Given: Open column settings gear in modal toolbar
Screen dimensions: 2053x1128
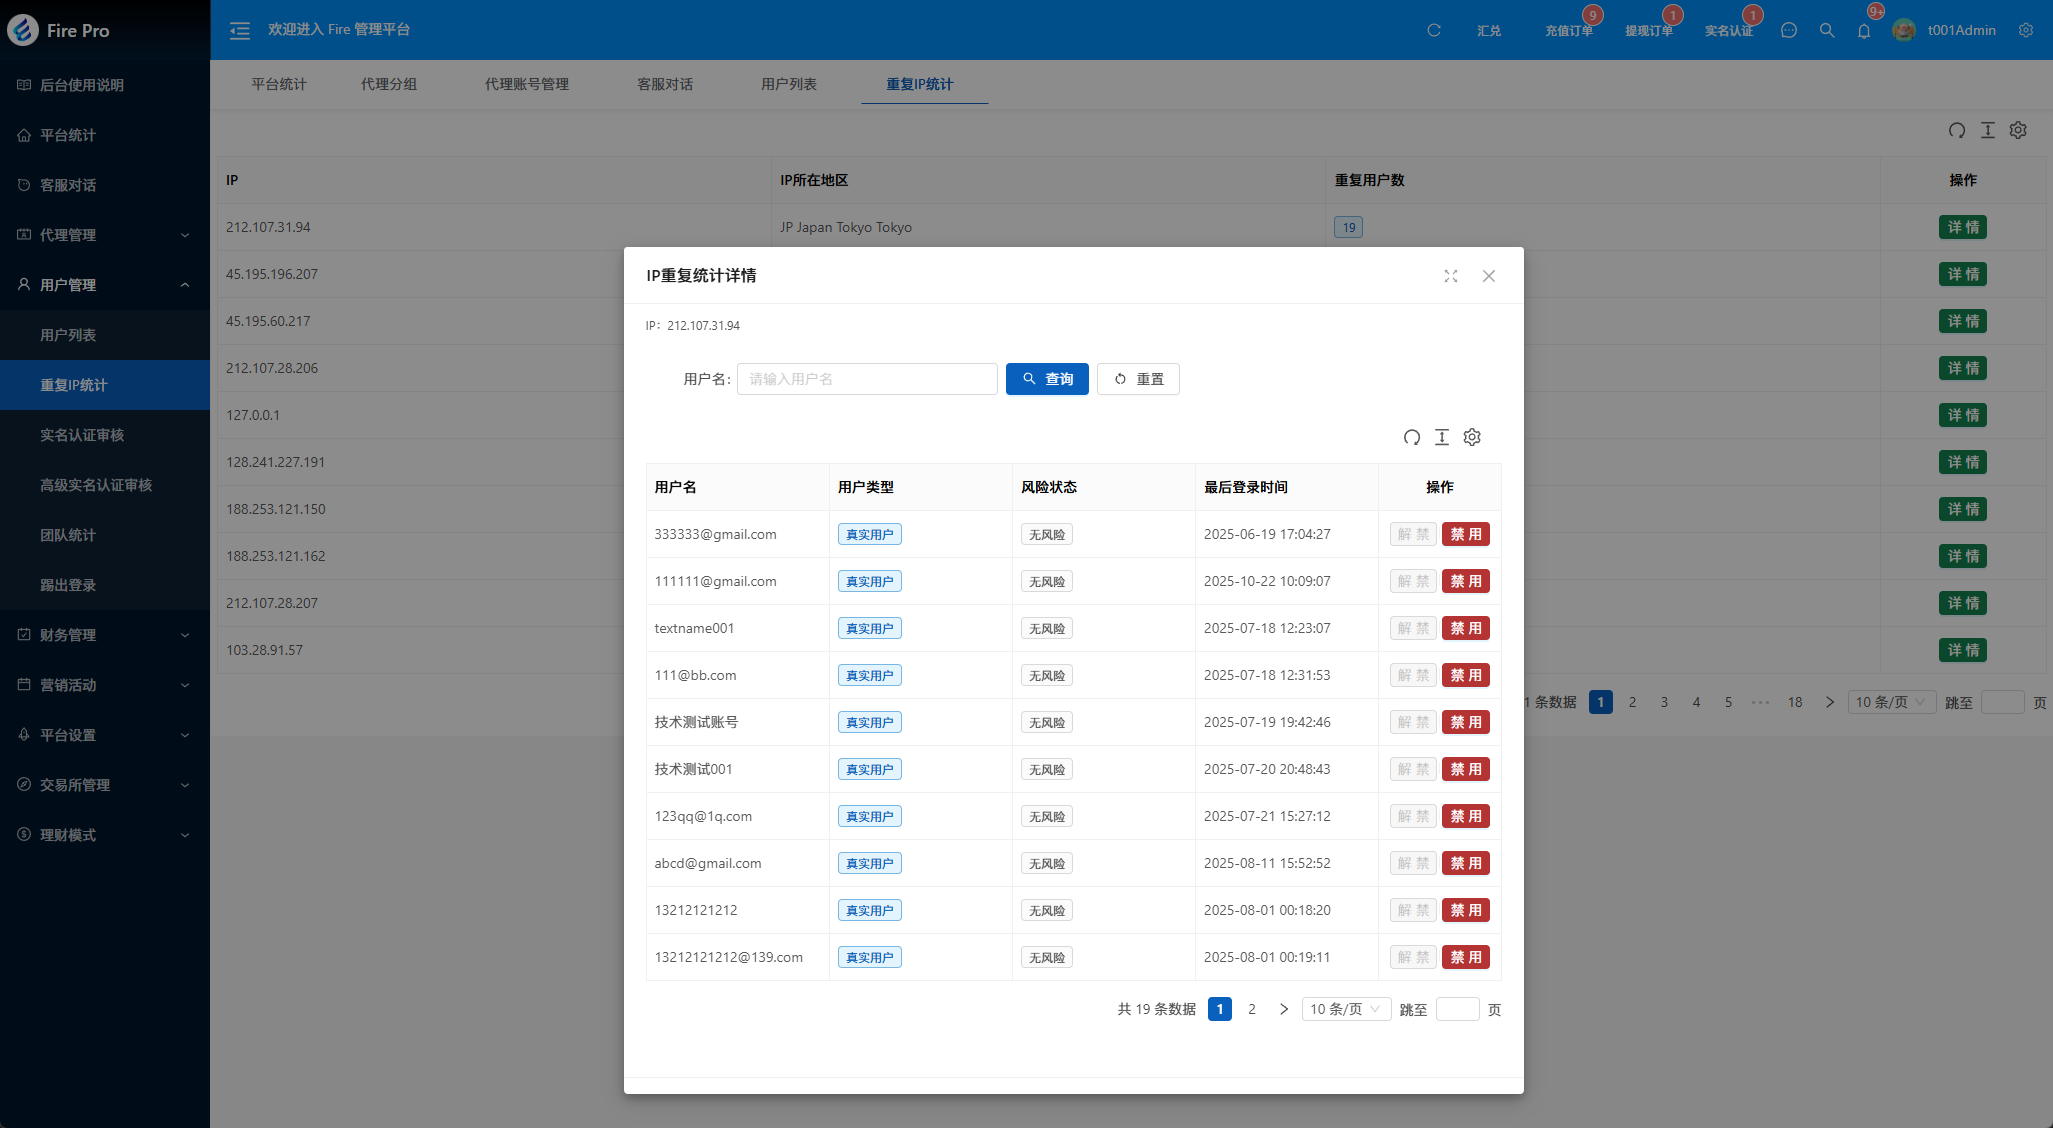Looking at the screenshot, I should pyautogui.click(x=1472, y=437).
